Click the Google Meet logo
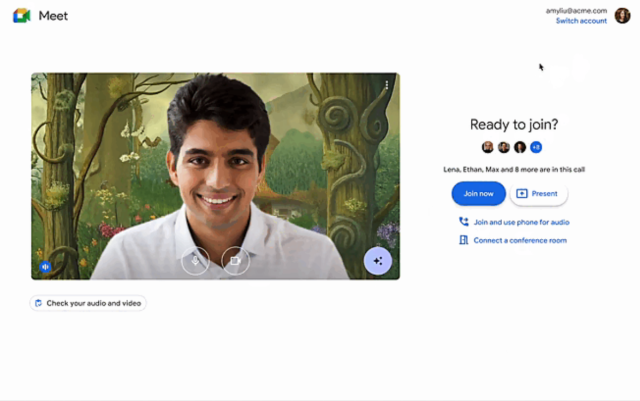The image size is (640, 401). click(21, 15)
